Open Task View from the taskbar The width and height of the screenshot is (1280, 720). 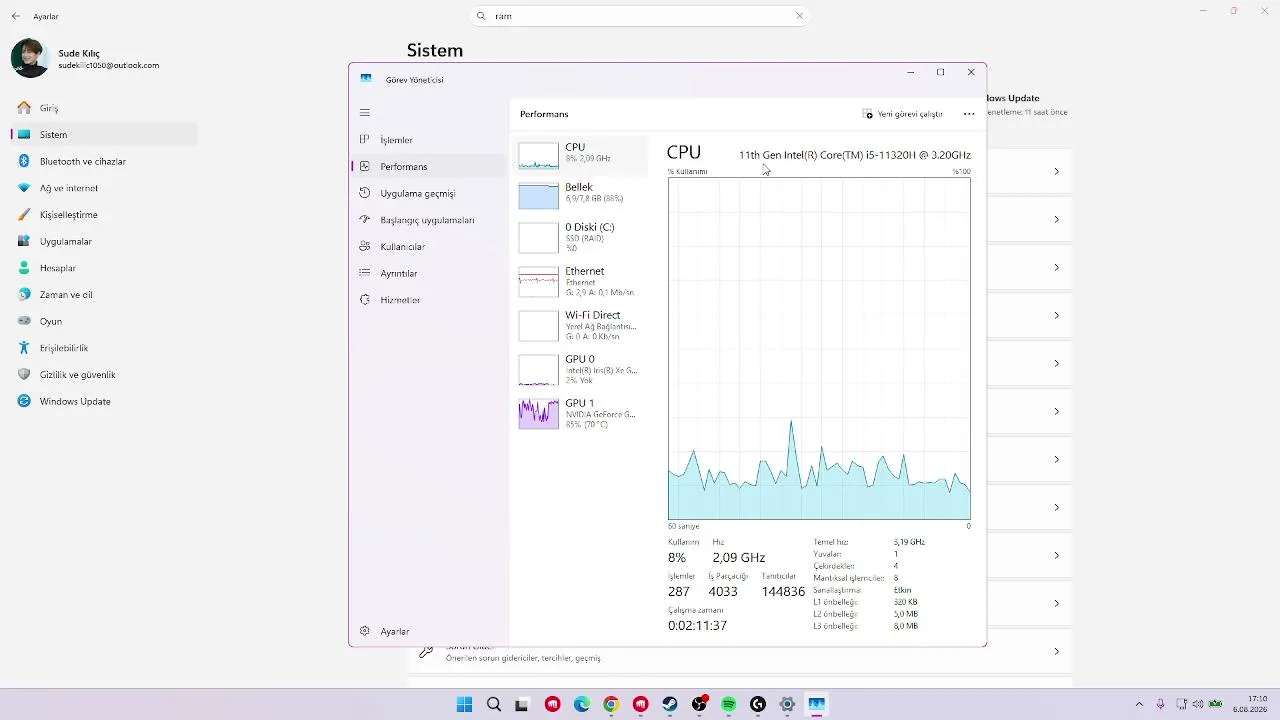[521, 704]
